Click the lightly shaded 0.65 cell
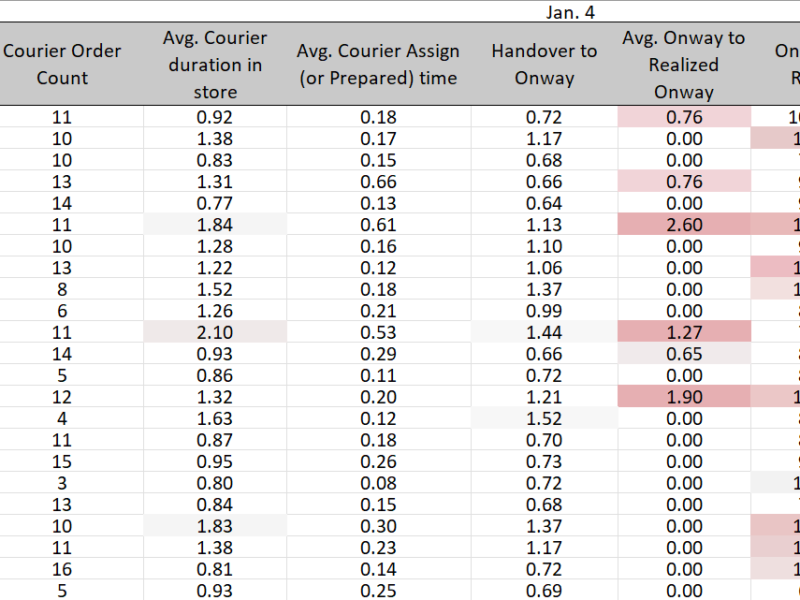 point(684,354)
